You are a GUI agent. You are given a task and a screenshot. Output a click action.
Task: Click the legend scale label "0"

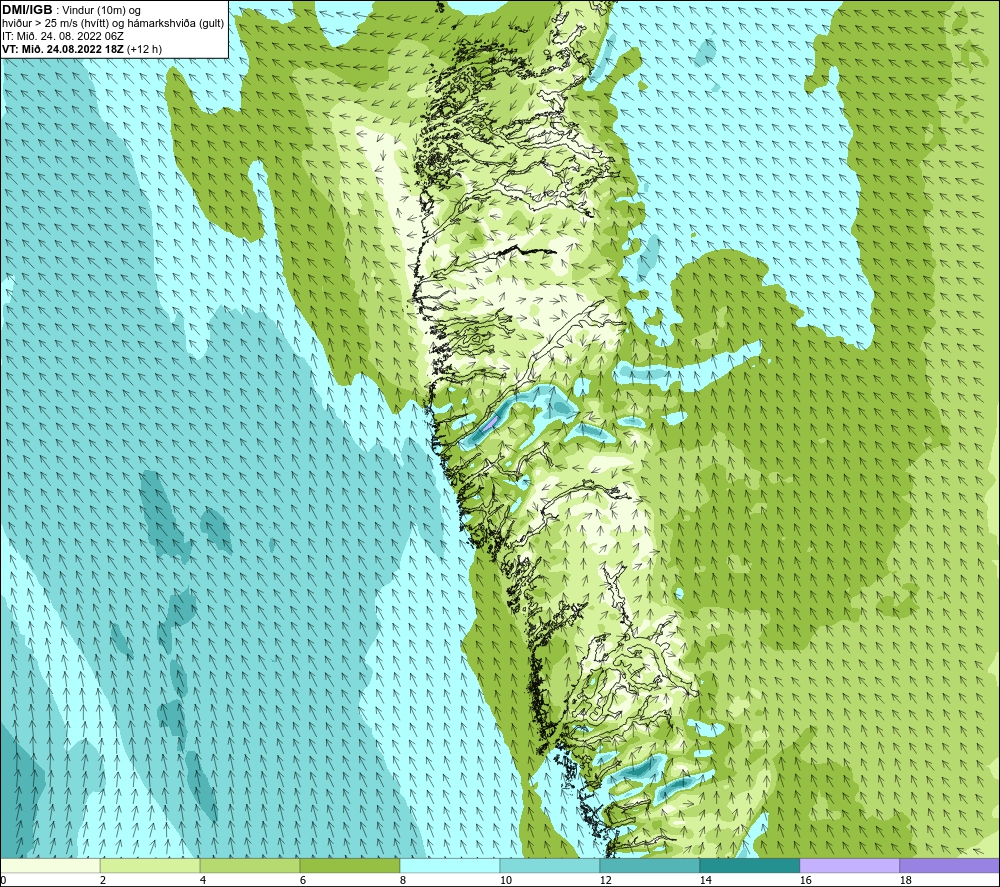coord(3,880)
